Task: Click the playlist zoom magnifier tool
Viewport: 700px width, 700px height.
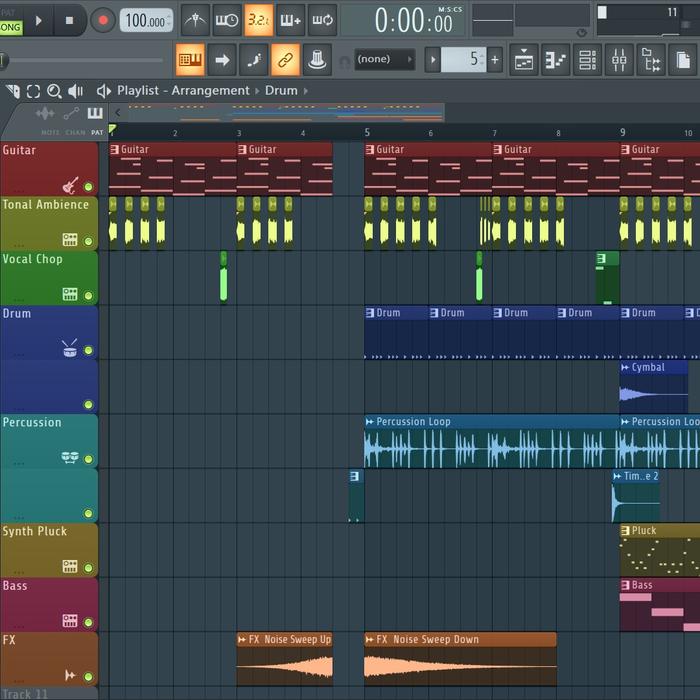Action: pos(54,91)
